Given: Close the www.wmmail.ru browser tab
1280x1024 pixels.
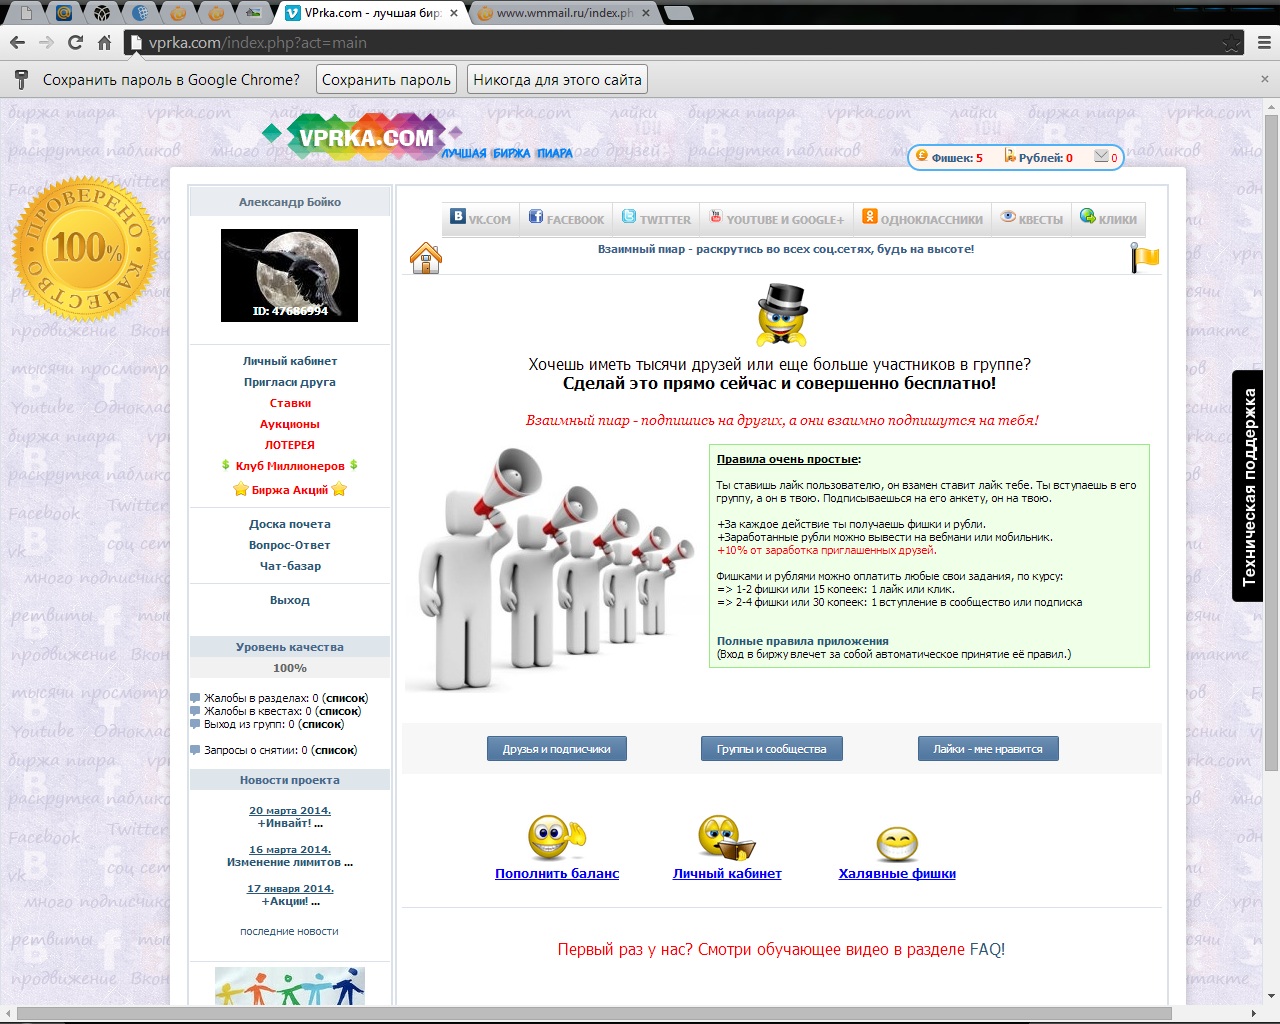Looking at the screenshot, I should coord(645,13).
